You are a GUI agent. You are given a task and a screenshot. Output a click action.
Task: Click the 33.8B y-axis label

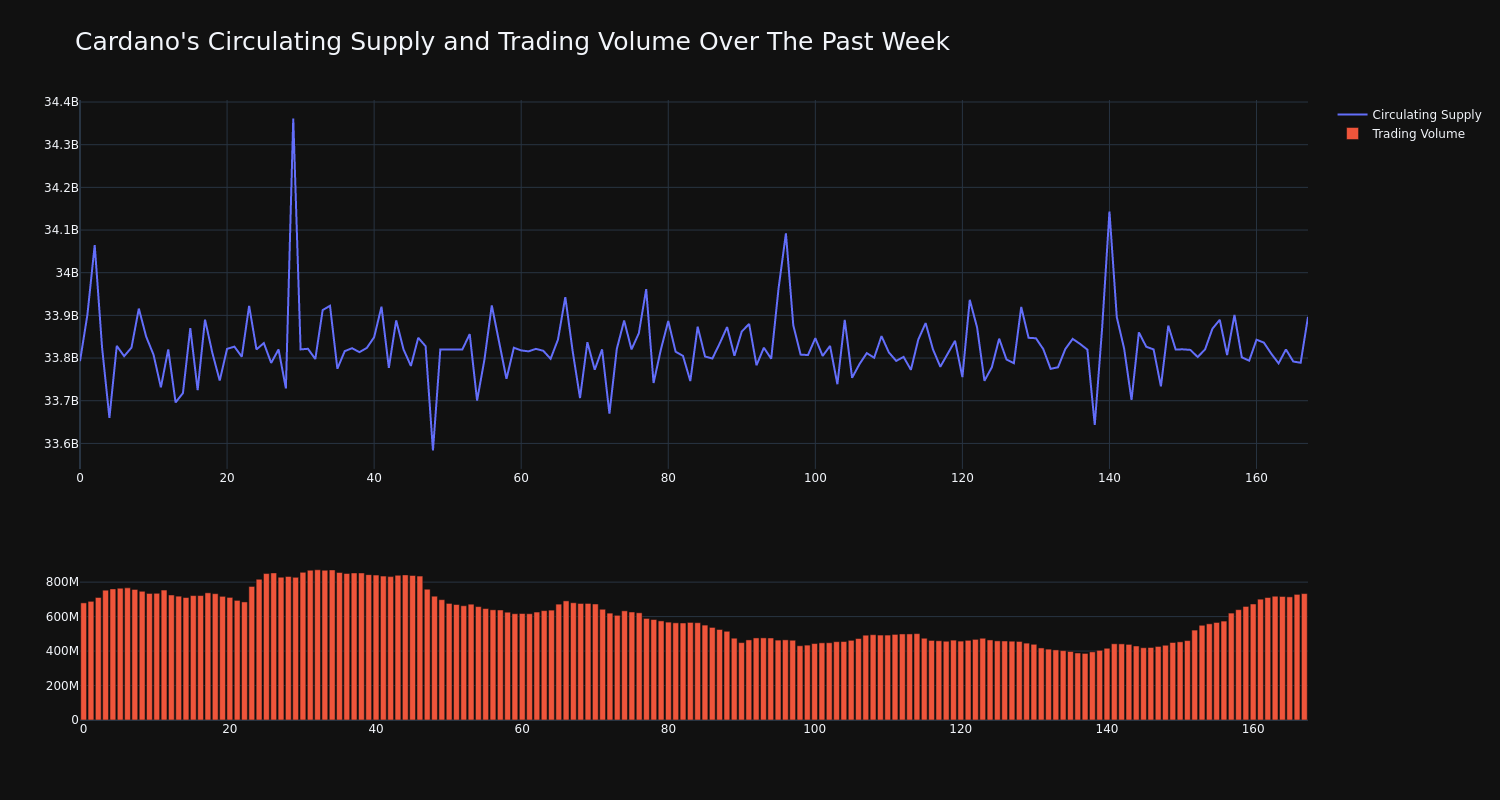click(61, 358)
